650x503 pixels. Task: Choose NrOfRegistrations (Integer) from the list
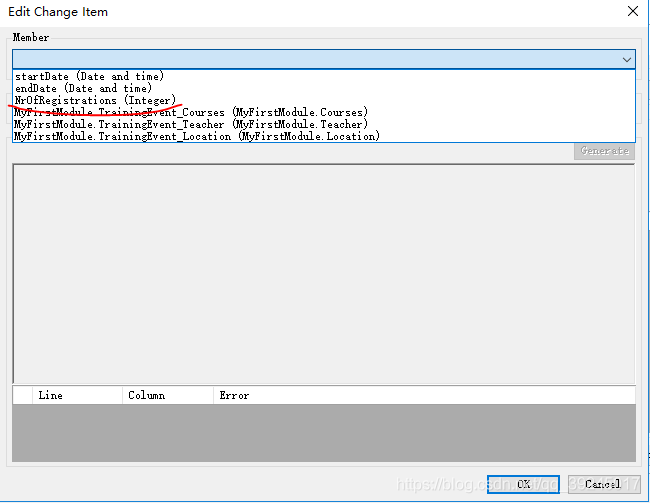tap(95, 100)
